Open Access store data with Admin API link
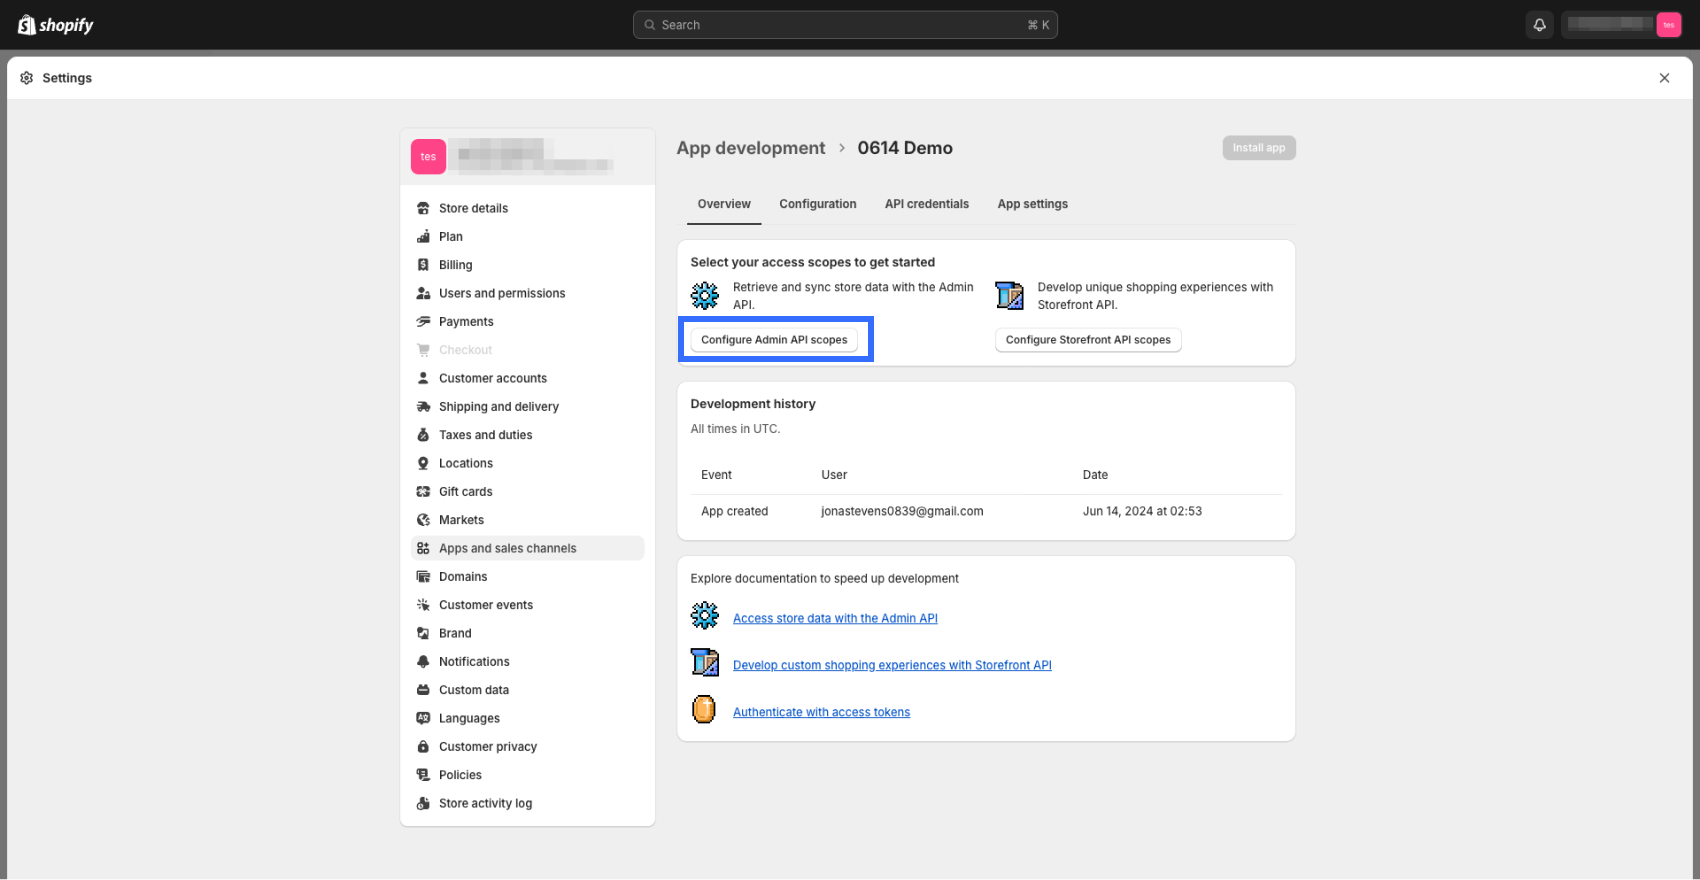The height and width of the screenshot is (880, 1700). tap(835, 619)
